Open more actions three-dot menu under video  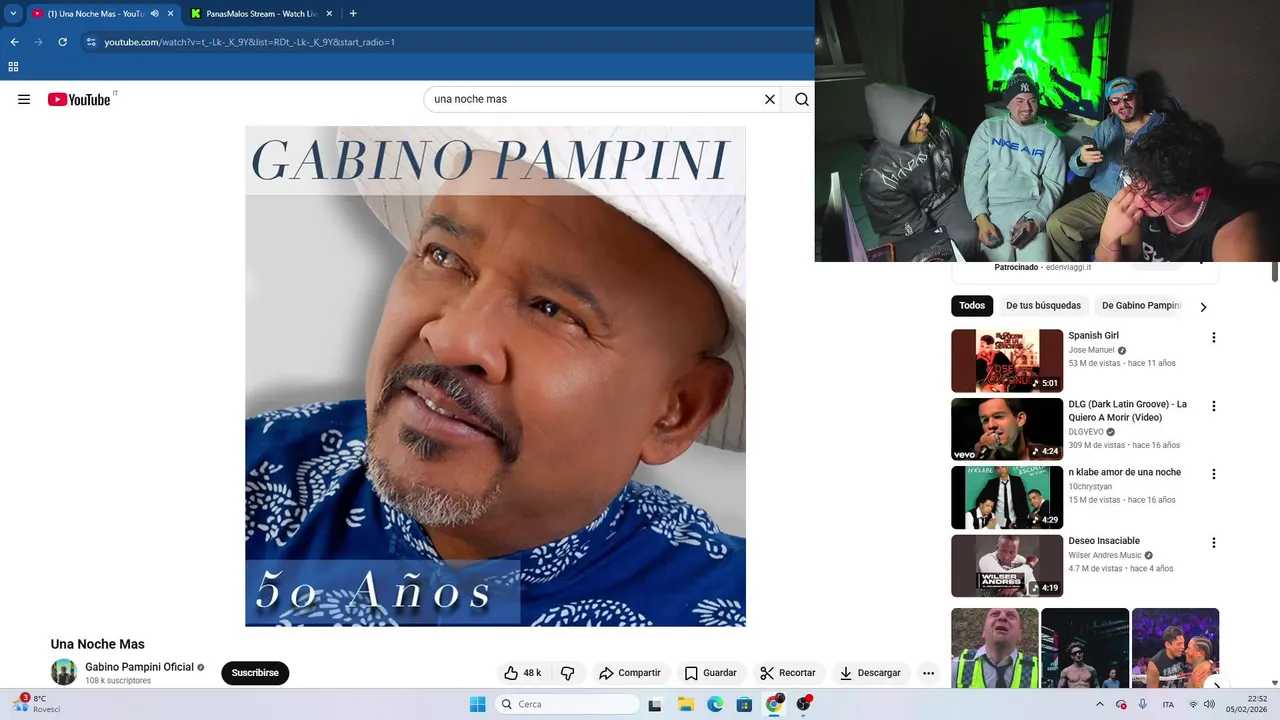[x=928, y=673]
